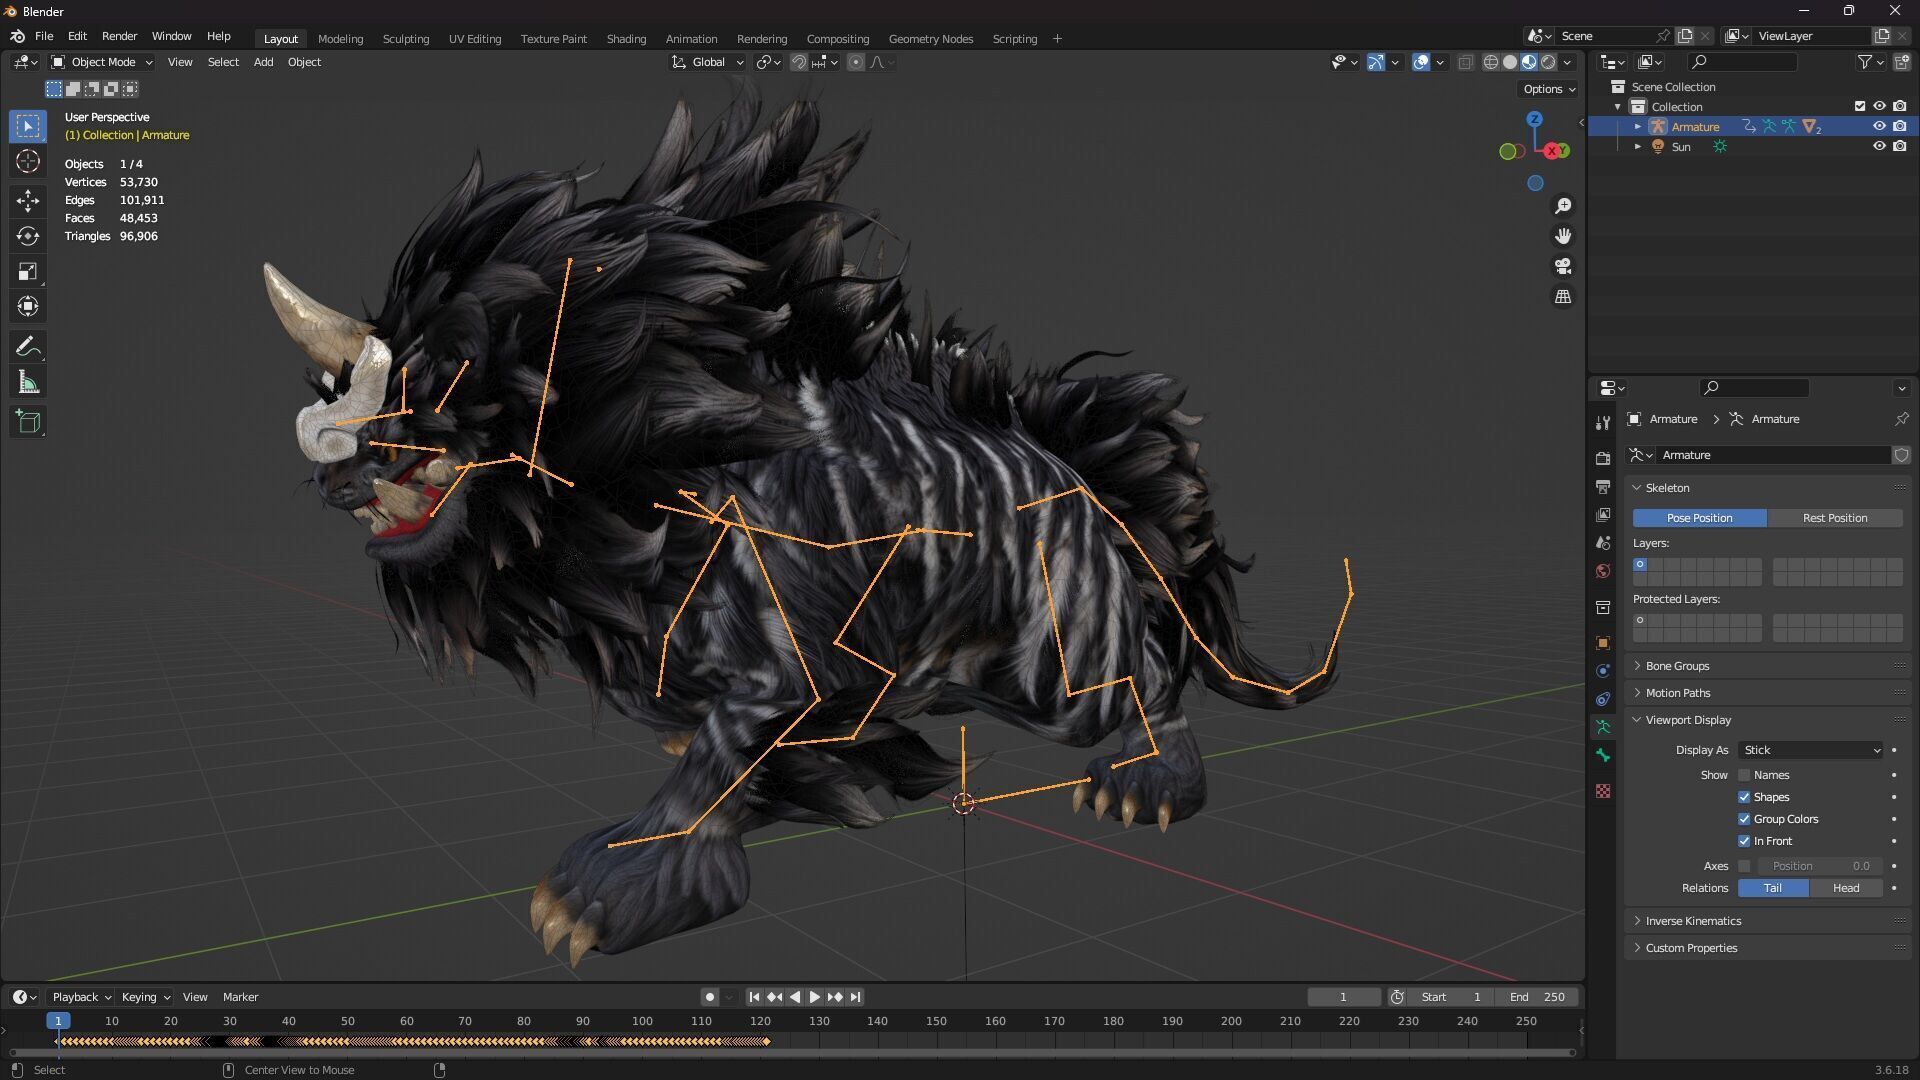
Task: Click the Rest Position button
Action: pos(1835,518)
